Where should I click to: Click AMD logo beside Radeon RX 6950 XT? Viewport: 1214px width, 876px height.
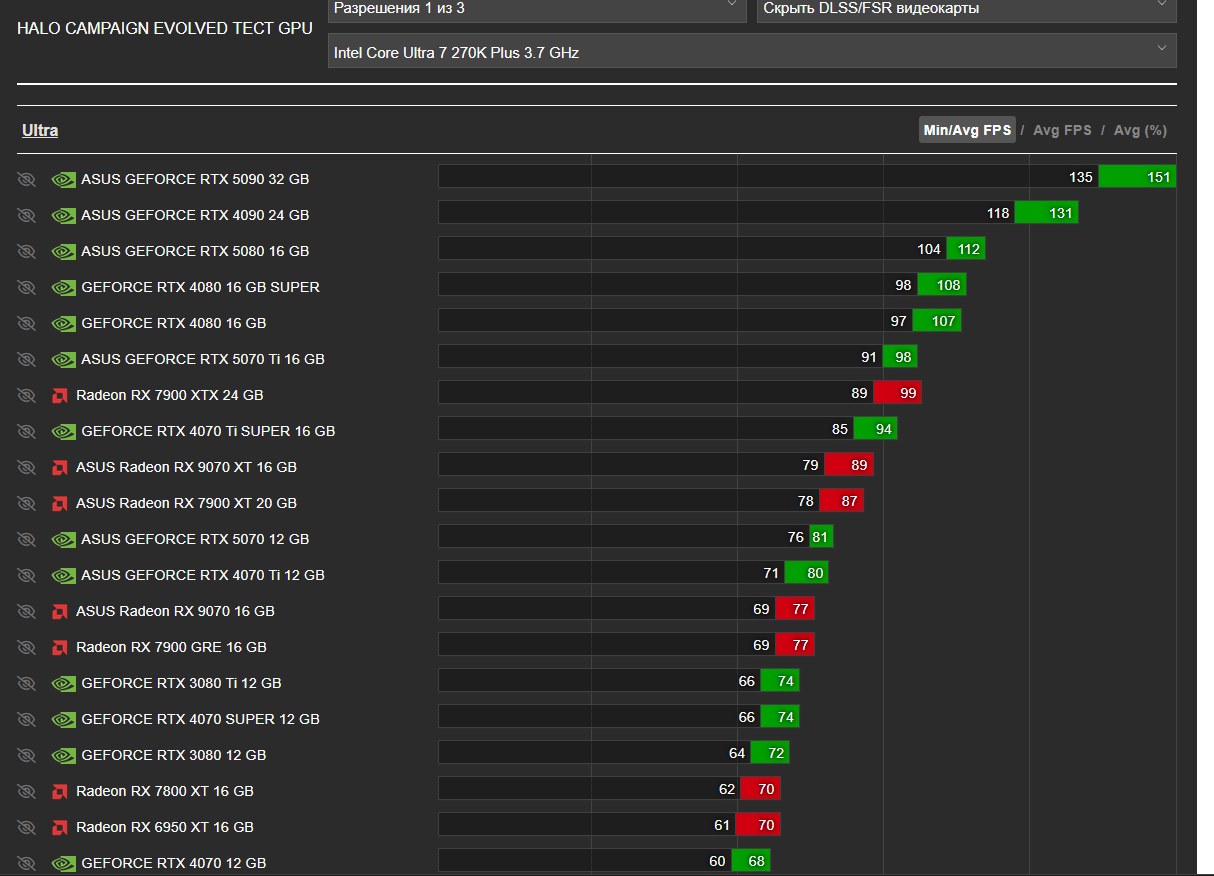click(60, 828)
